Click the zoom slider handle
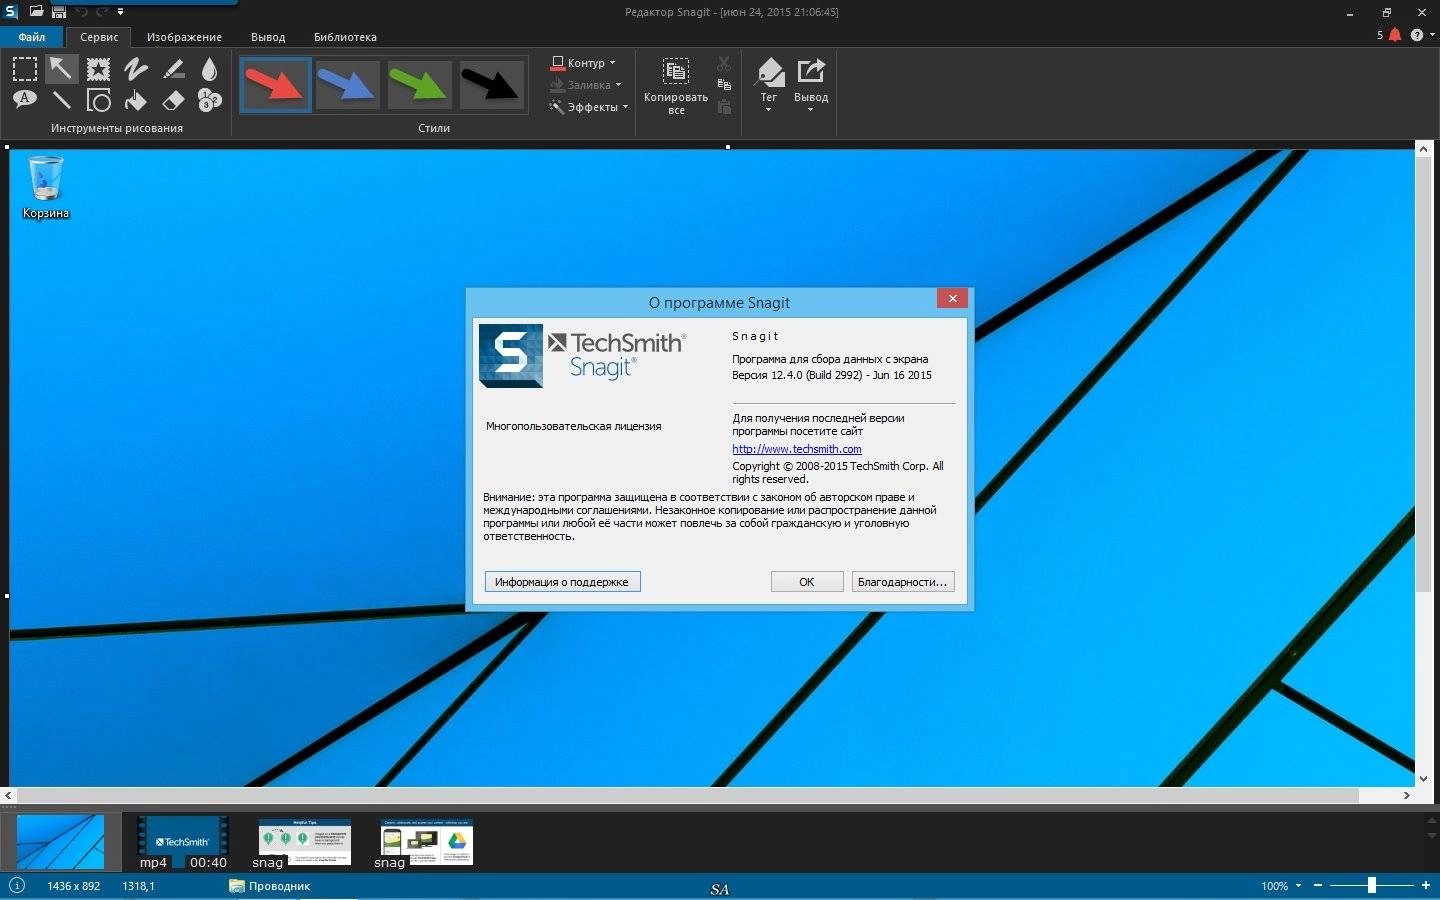Image resolution: width=1440 pixels, height=900 pixels. point(1372,885)
